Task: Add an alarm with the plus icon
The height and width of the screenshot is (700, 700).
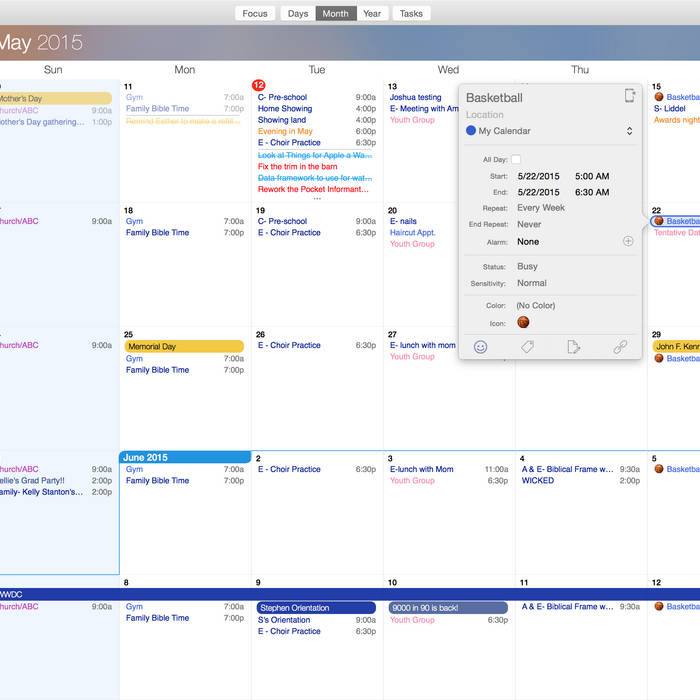Action: [x=628, y=241]
